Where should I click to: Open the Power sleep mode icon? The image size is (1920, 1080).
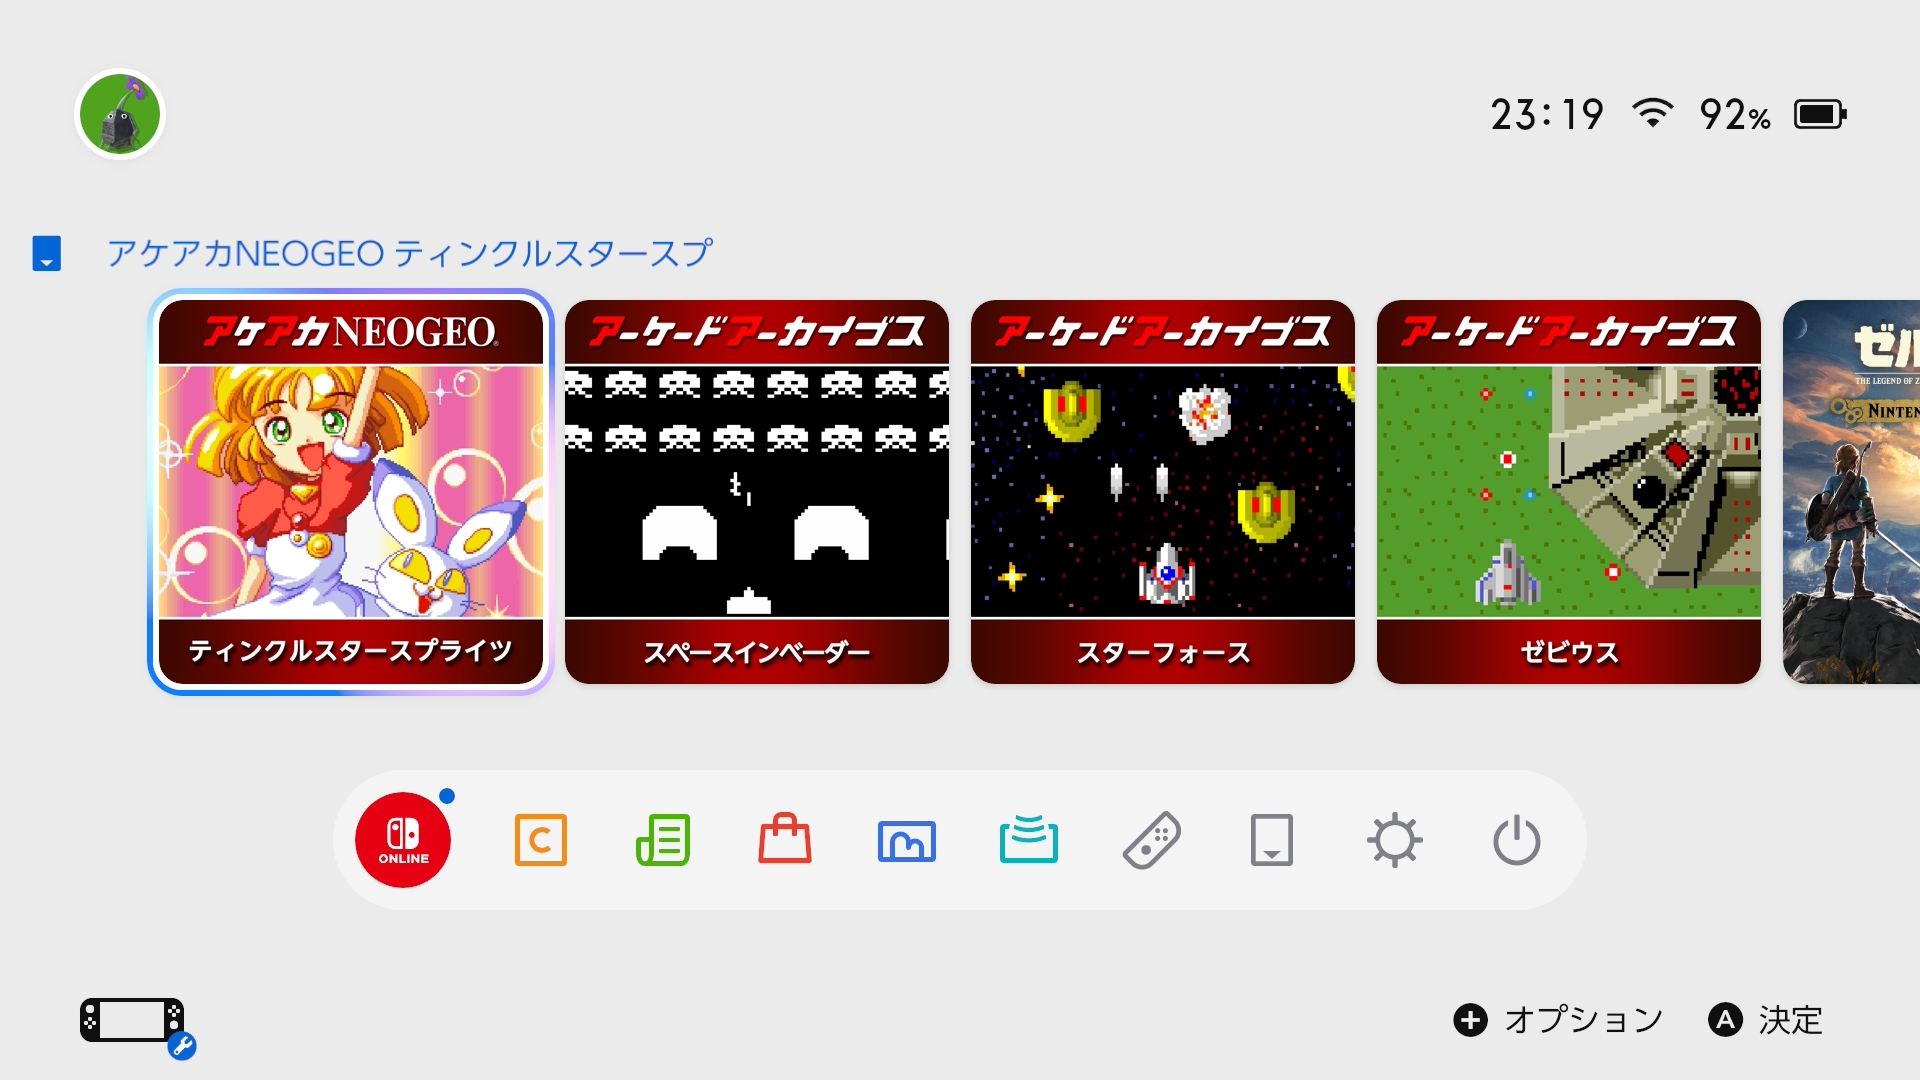1517,840
